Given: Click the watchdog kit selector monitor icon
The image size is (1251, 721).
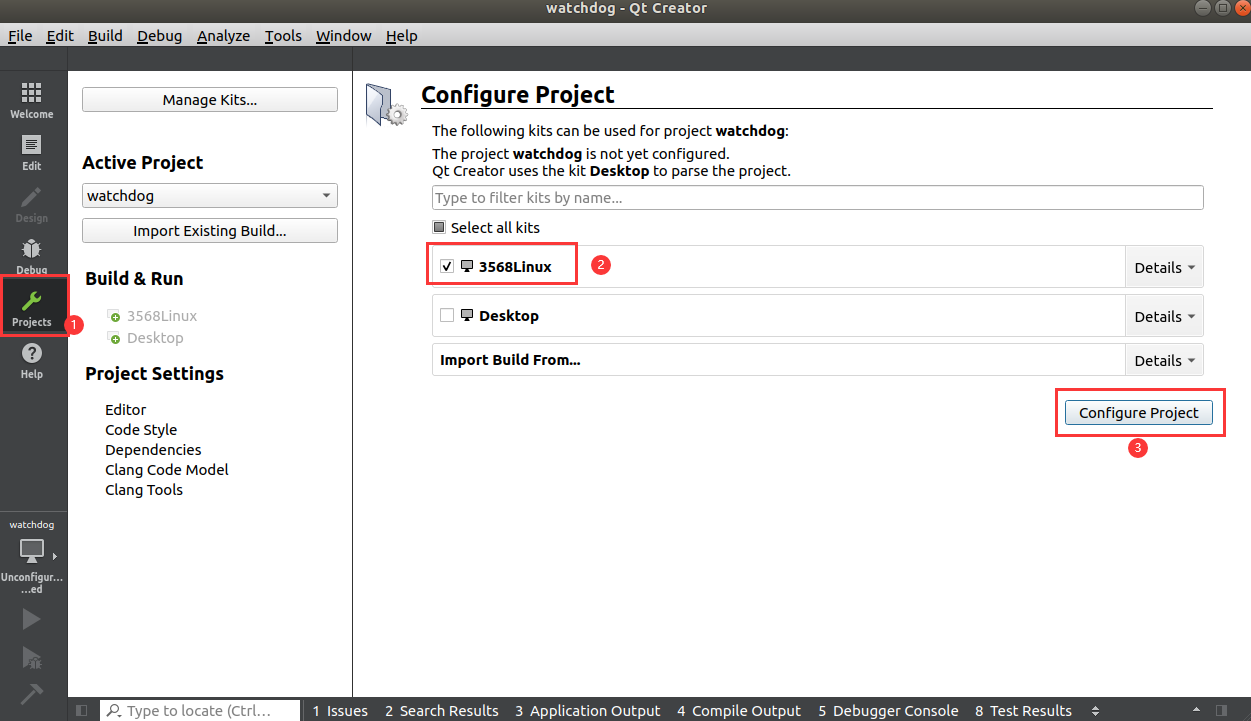Looking at the screenshot, I should point(32,550).
